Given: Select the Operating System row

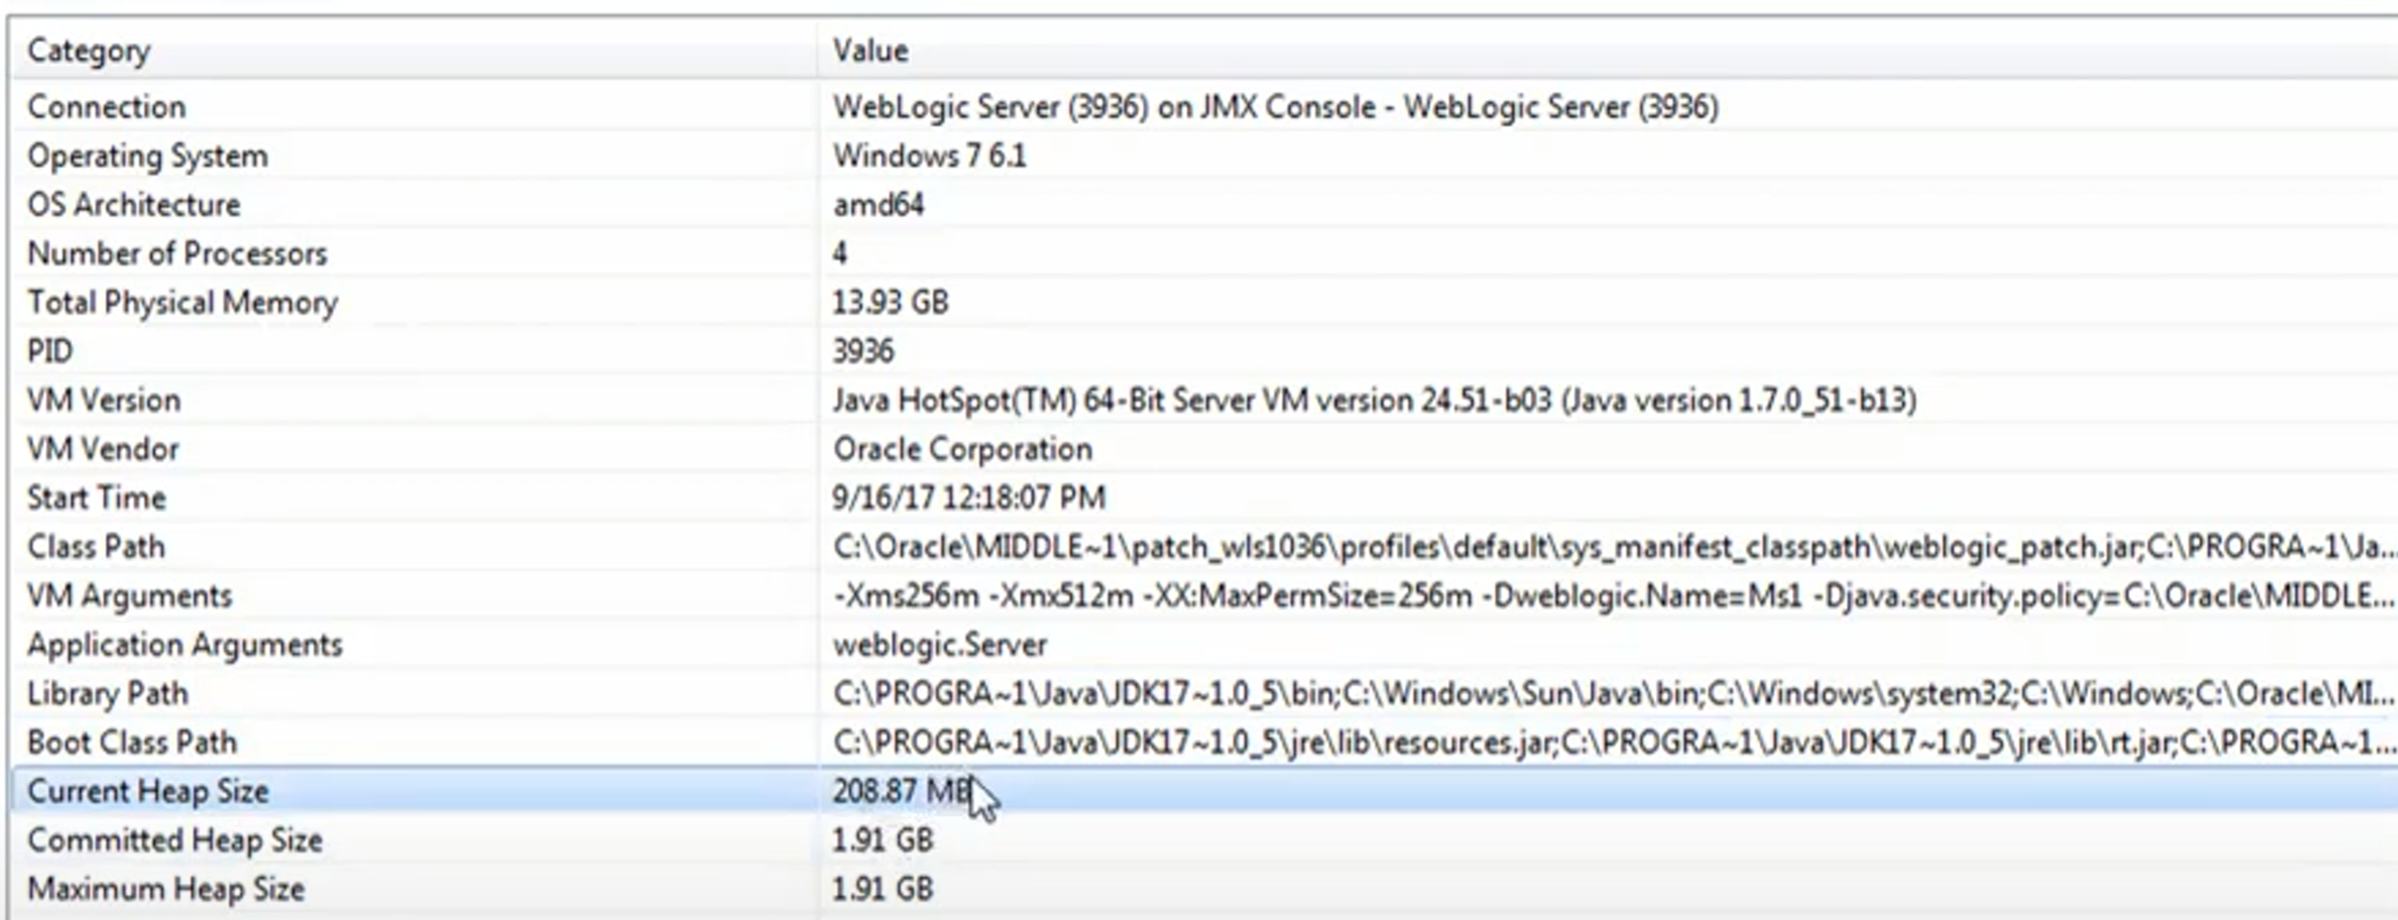Looking at the screenshot, I should pos(1204,155).
